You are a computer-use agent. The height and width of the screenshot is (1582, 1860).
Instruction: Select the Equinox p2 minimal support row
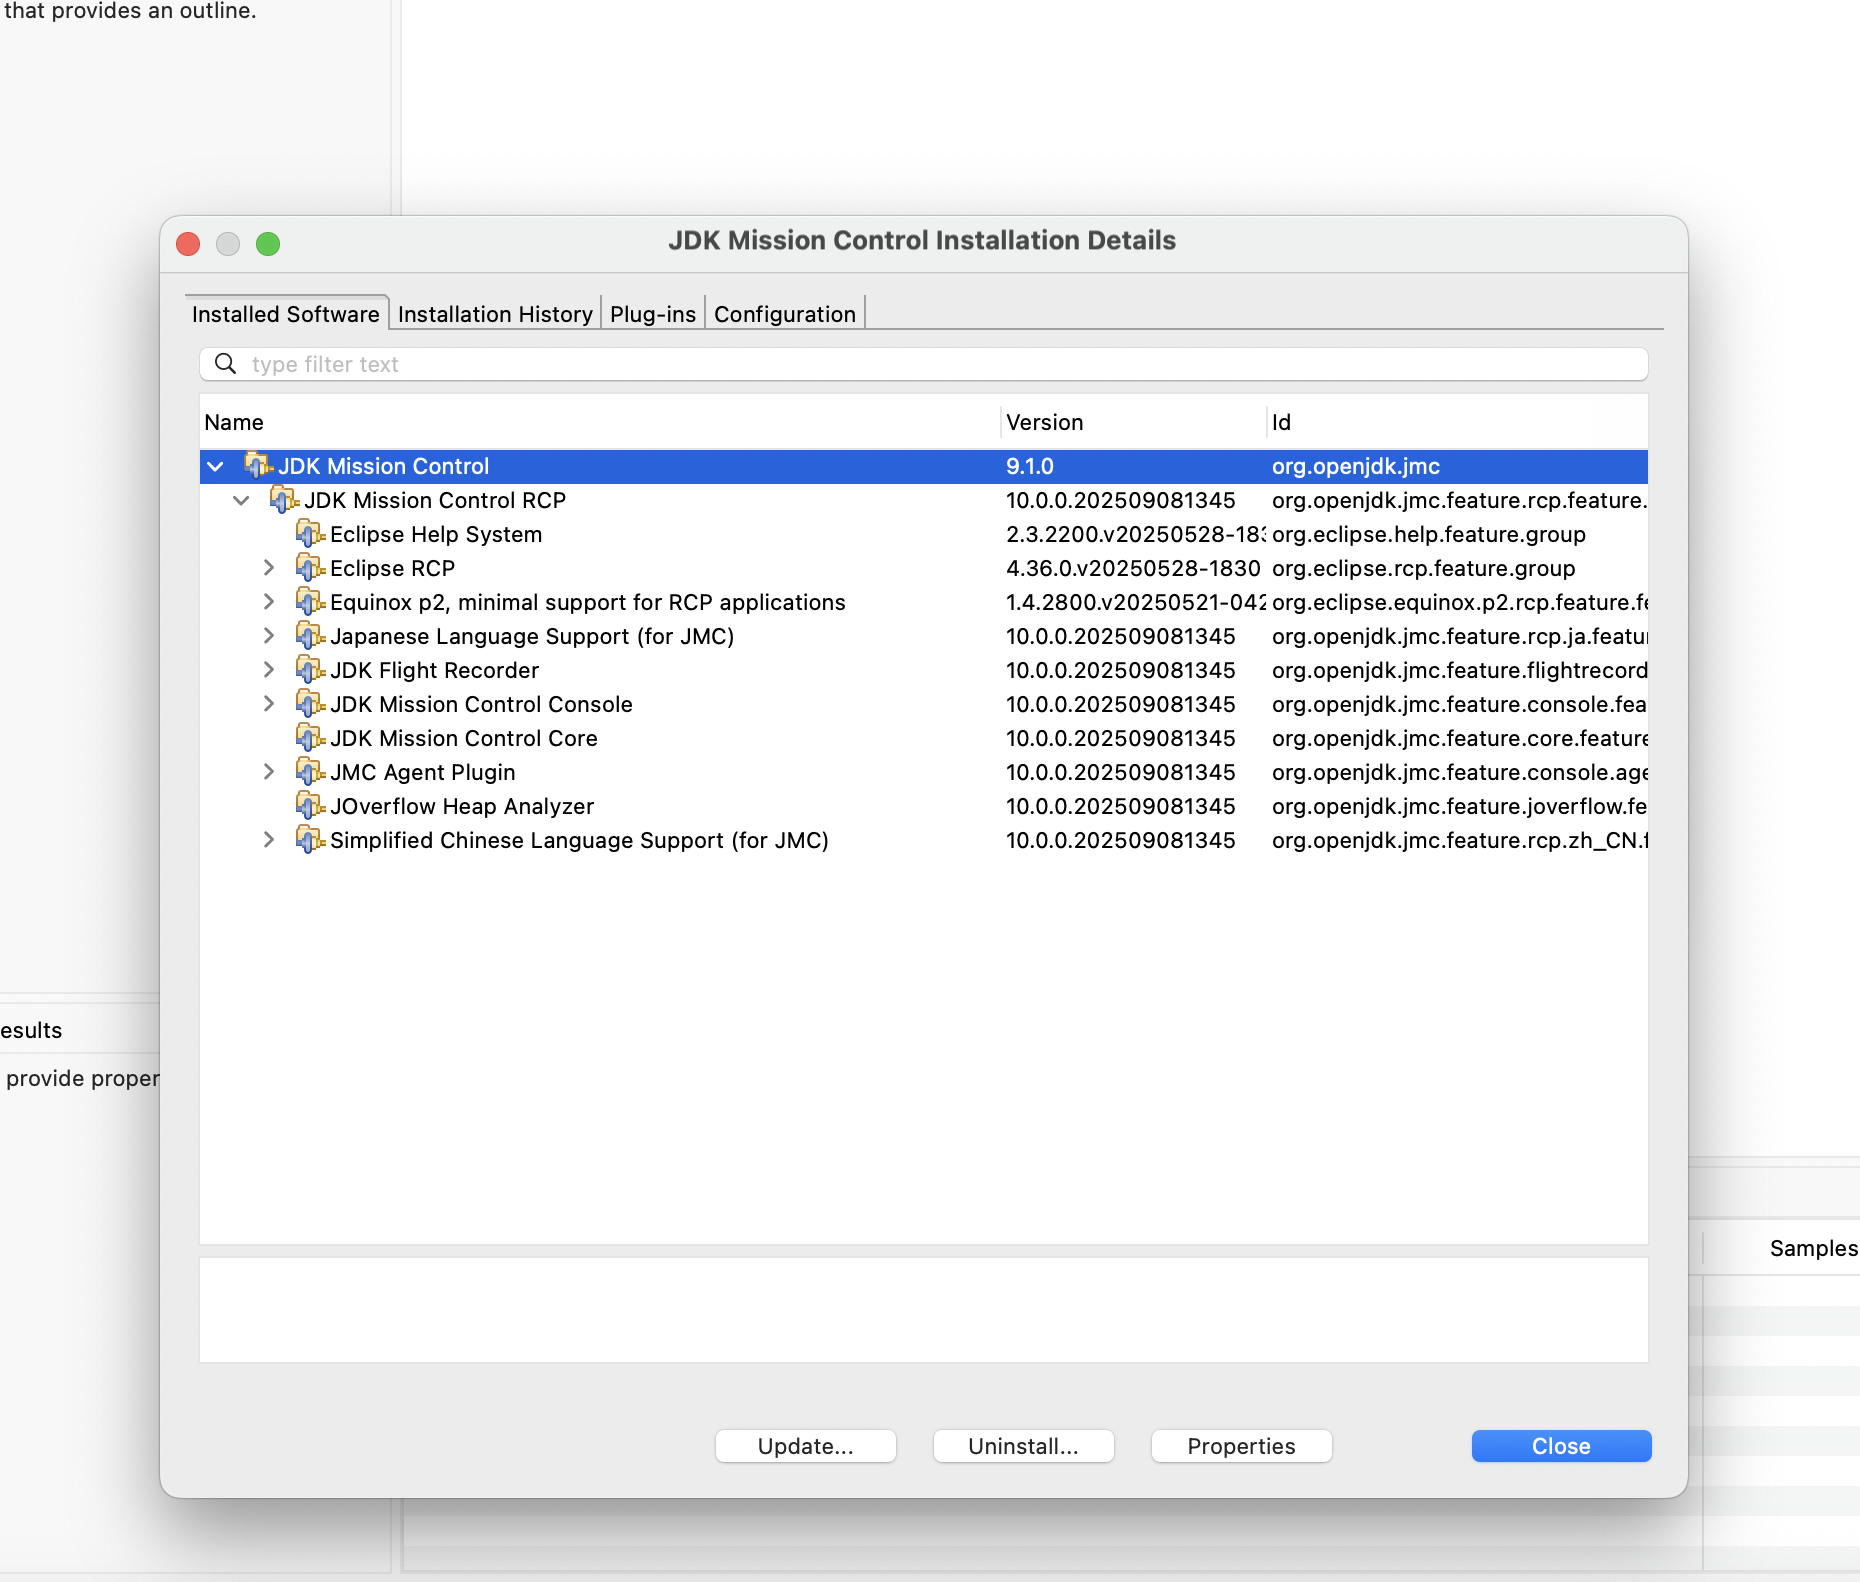[924, 602]
